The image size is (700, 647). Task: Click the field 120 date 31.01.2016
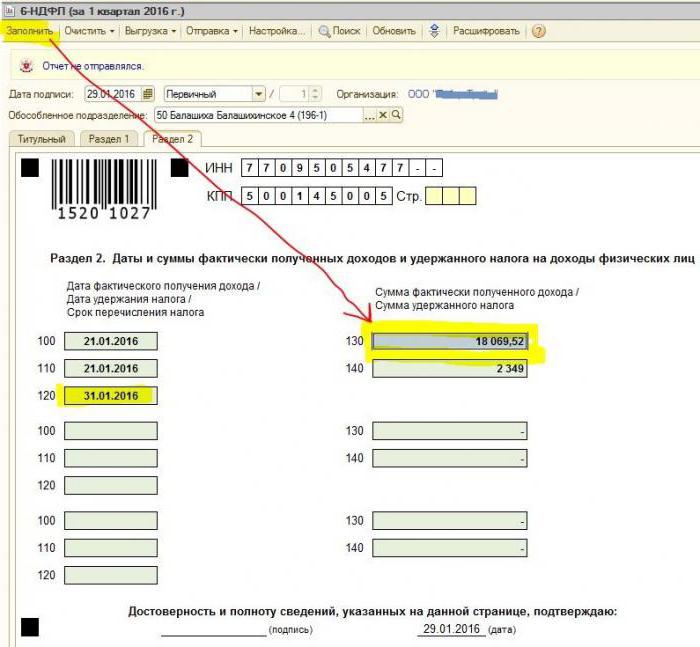pyautogui.click(x=110, y=396)
